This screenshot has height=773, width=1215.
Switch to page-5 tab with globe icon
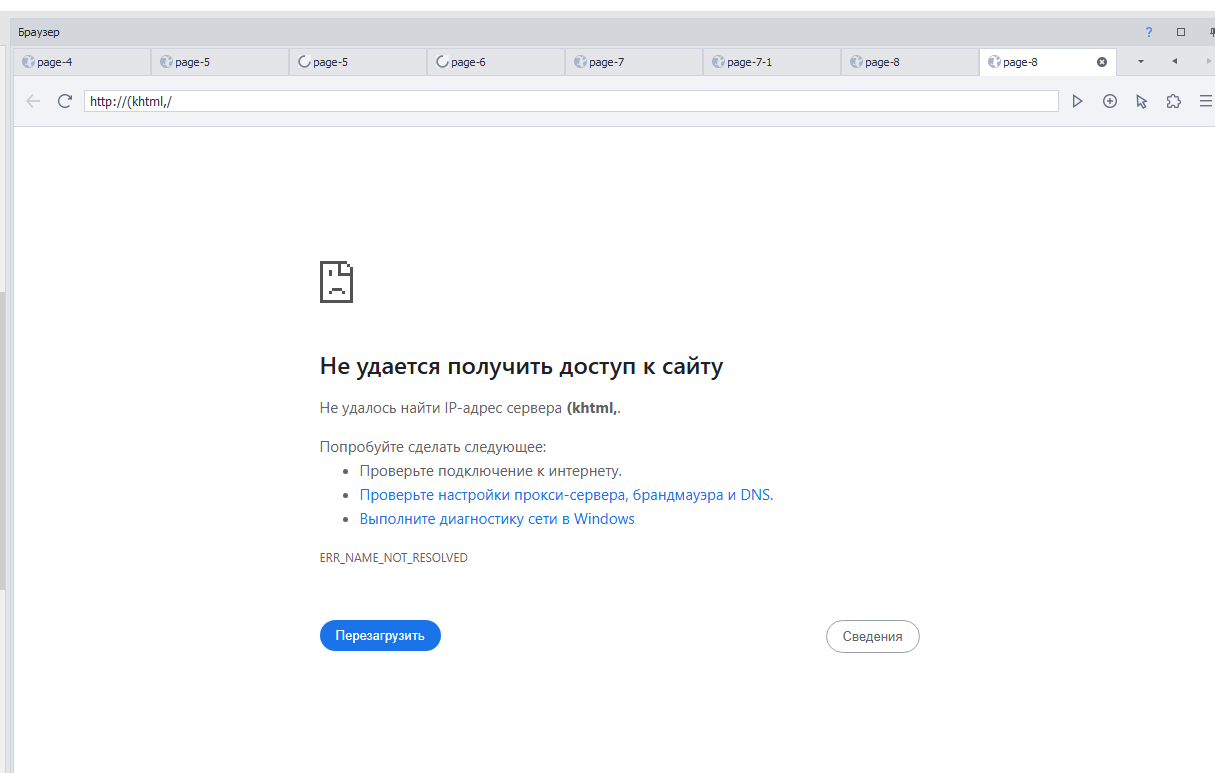tap(220, 62)
